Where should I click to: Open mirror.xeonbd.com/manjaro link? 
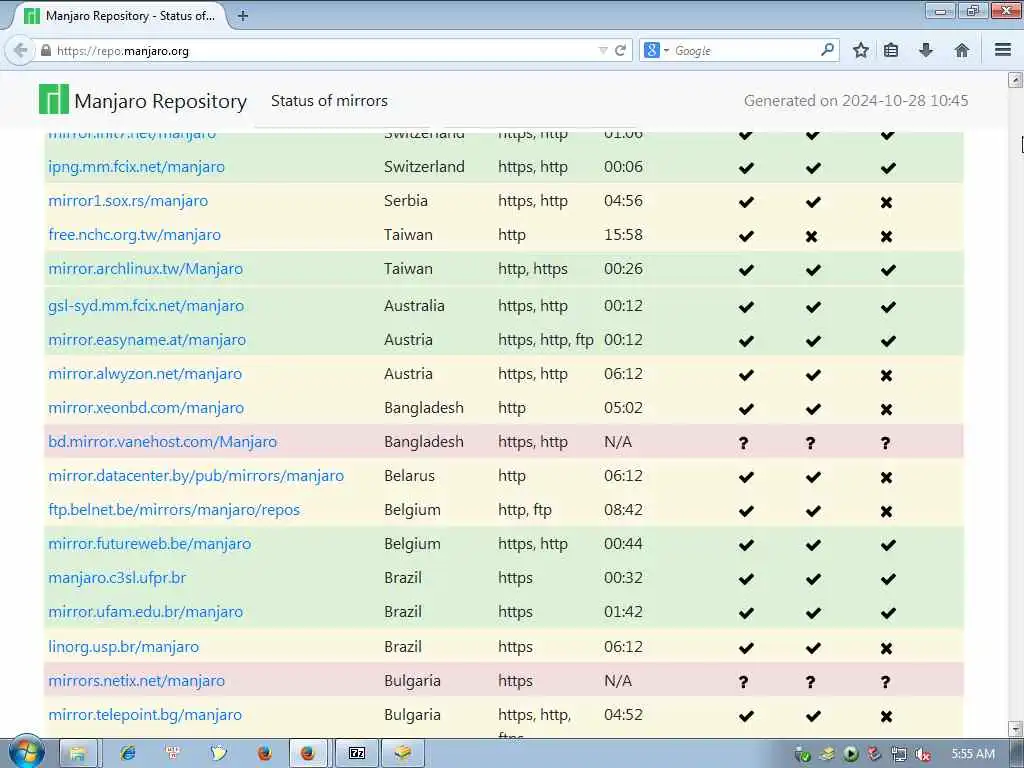tap(146, 408)
